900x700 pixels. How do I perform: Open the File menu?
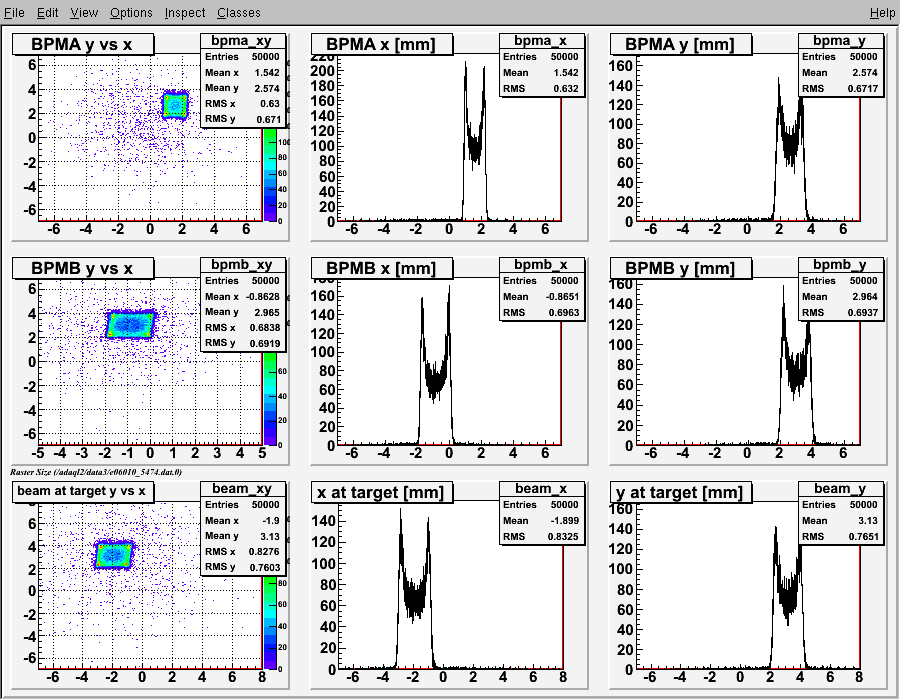pyautogui.click(x=14, y=12)
